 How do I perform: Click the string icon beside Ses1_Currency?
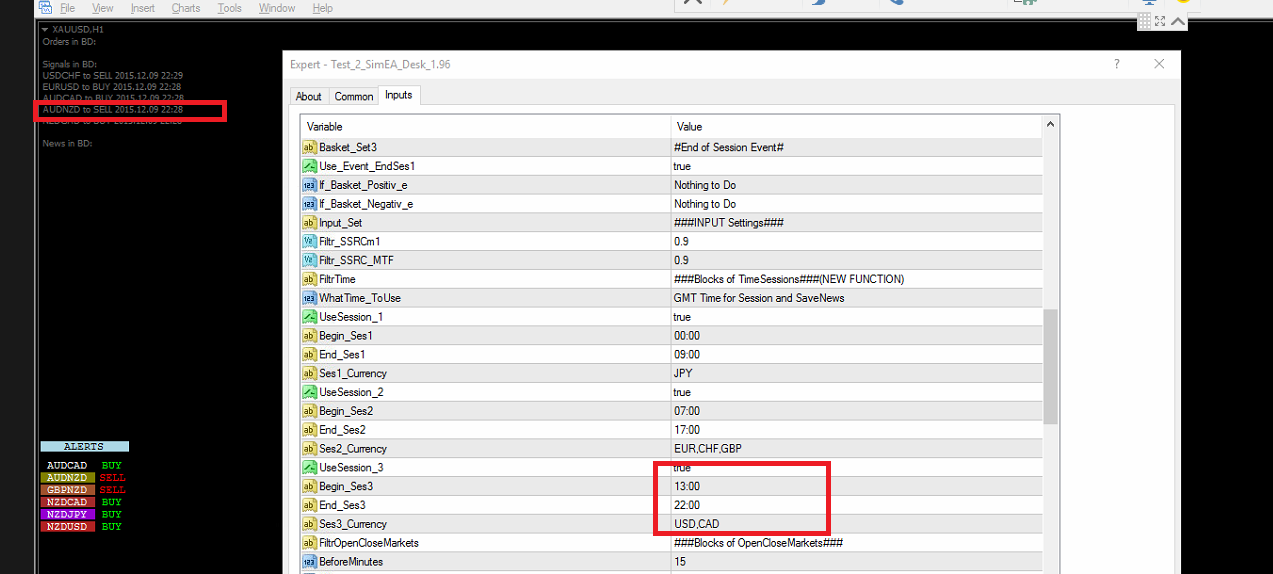(309, 373)
